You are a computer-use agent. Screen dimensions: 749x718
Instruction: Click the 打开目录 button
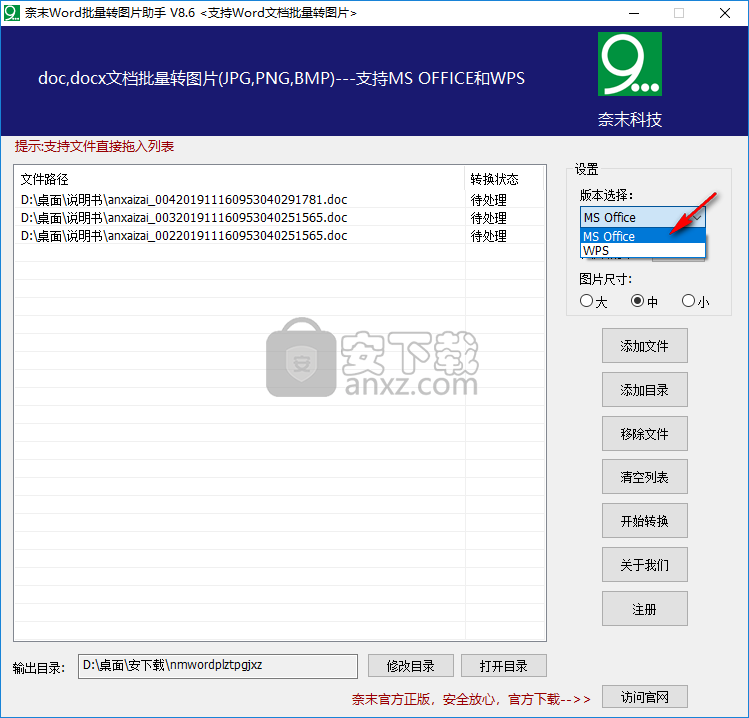pos(503,665)
